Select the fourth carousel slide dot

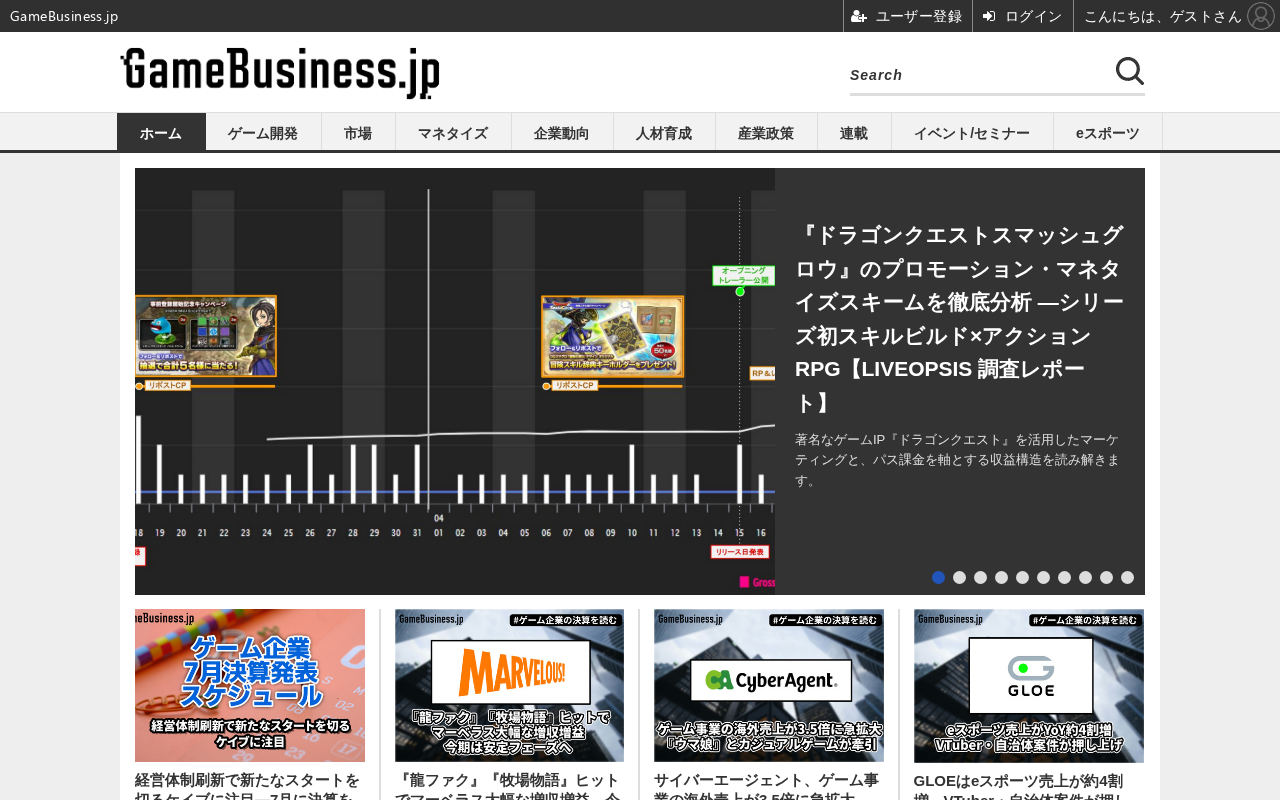coord(1001,577)
